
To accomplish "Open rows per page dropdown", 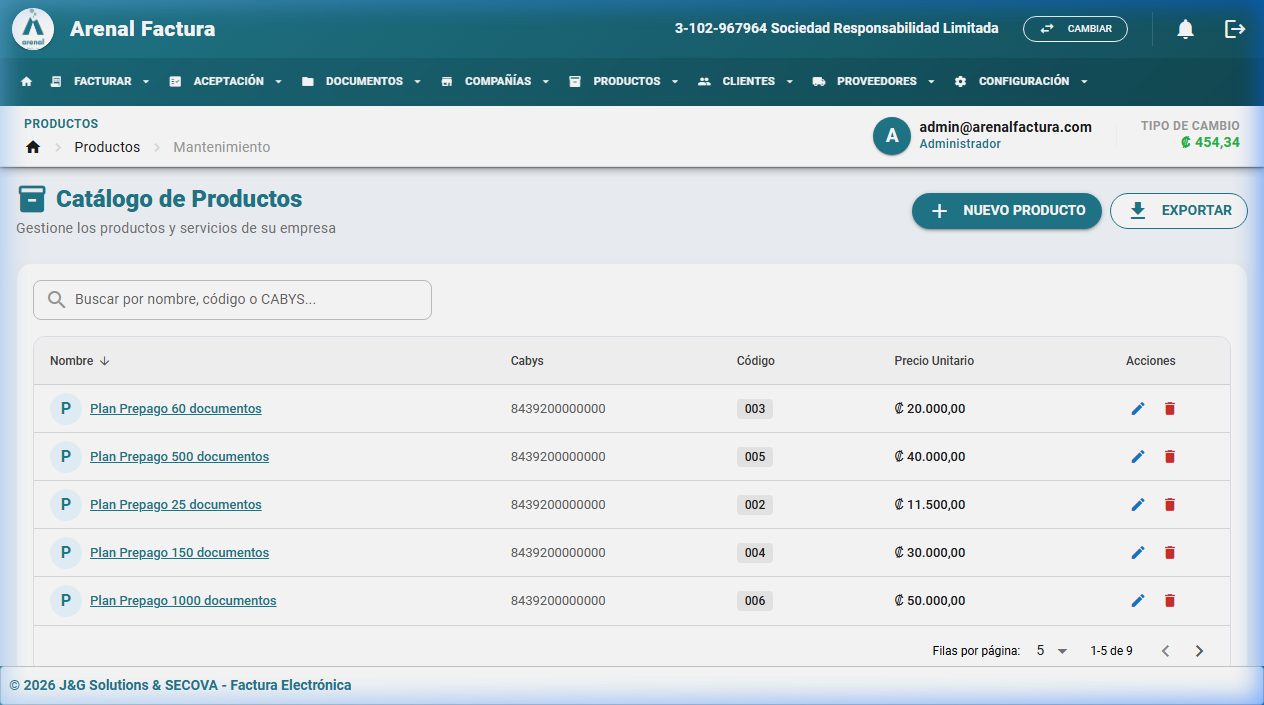I will coord(1052,651).
